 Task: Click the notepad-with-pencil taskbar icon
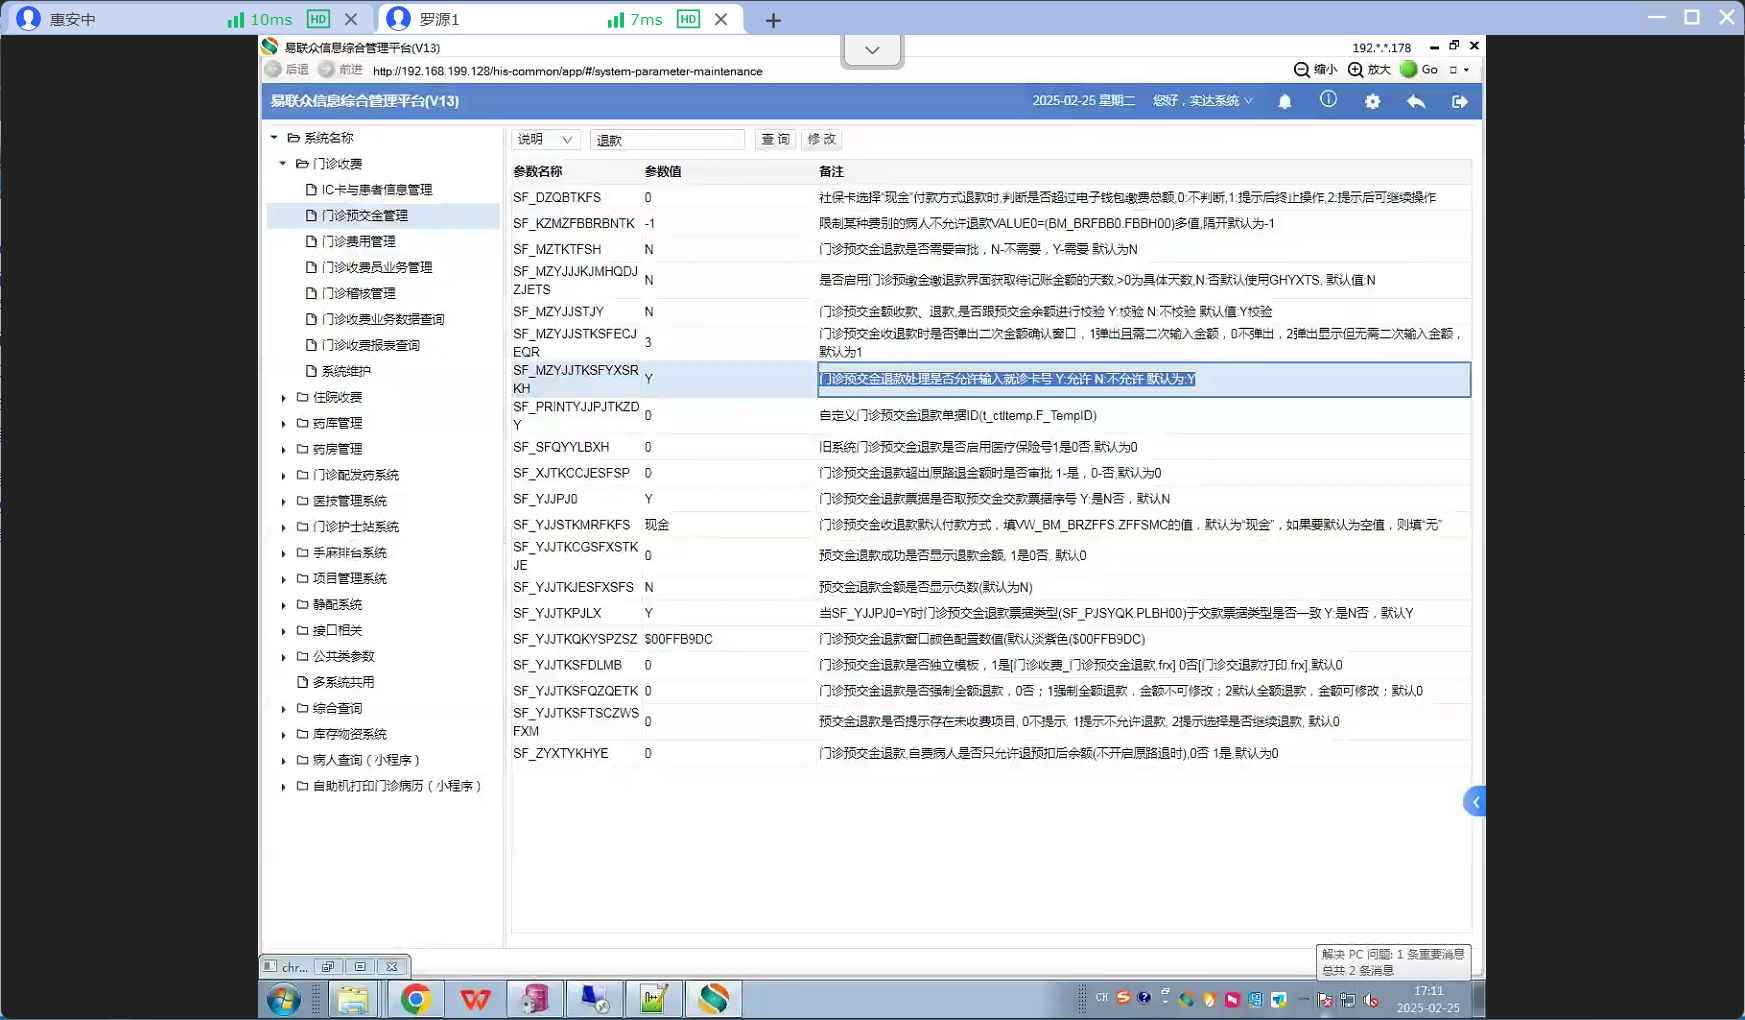pyautogui.click(x=654, y=999)
